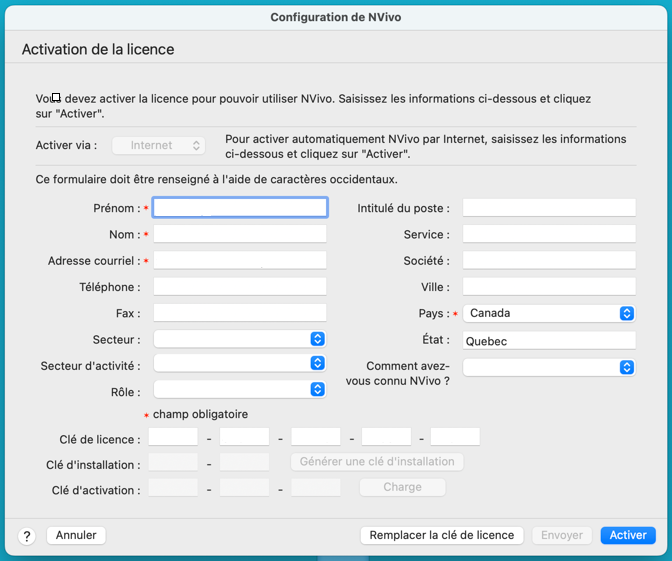The height and width of the screenshot is (561, 672).
Task: Open the Pays country dropdown
Action: [x=548, y=313]
